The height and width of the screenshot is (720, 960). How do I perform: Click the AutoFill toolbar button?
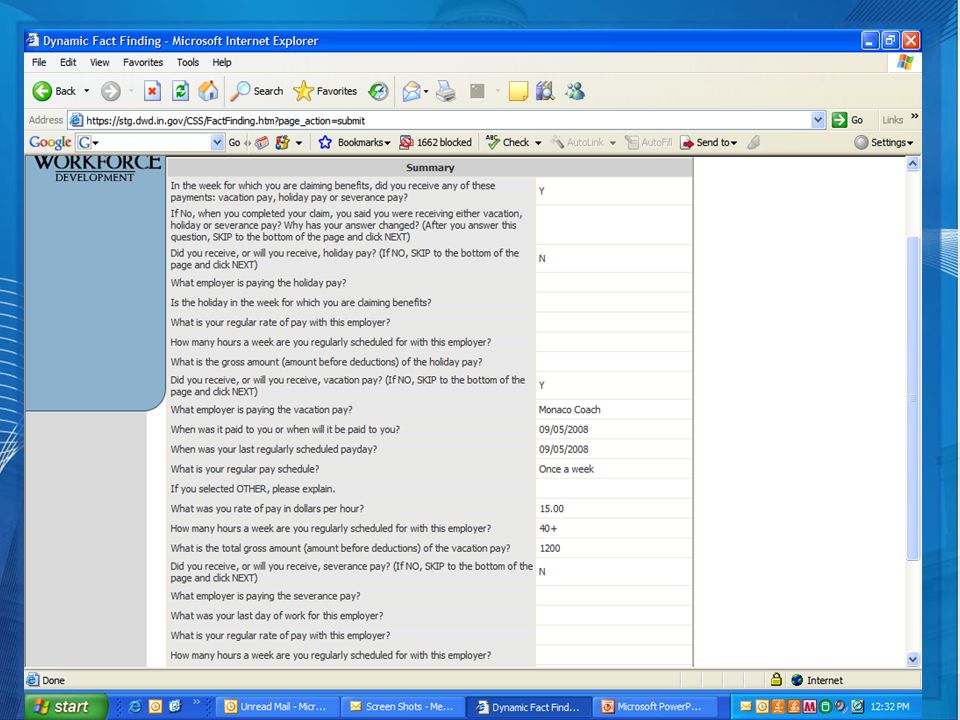click(648, 143)
